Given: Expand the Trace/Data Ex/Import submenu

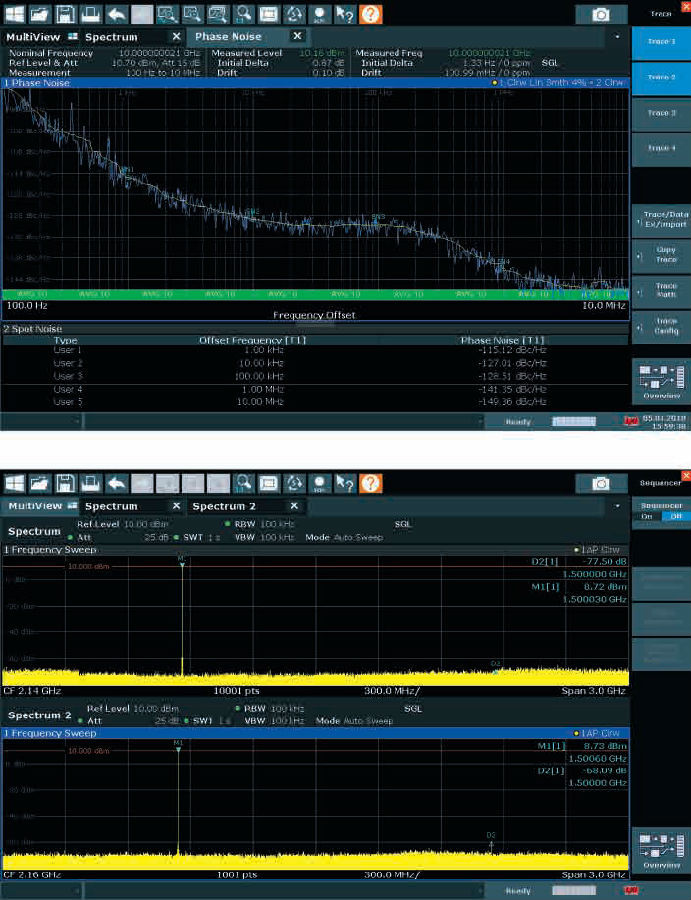Looking at the screenshot, I should (661, 220).
